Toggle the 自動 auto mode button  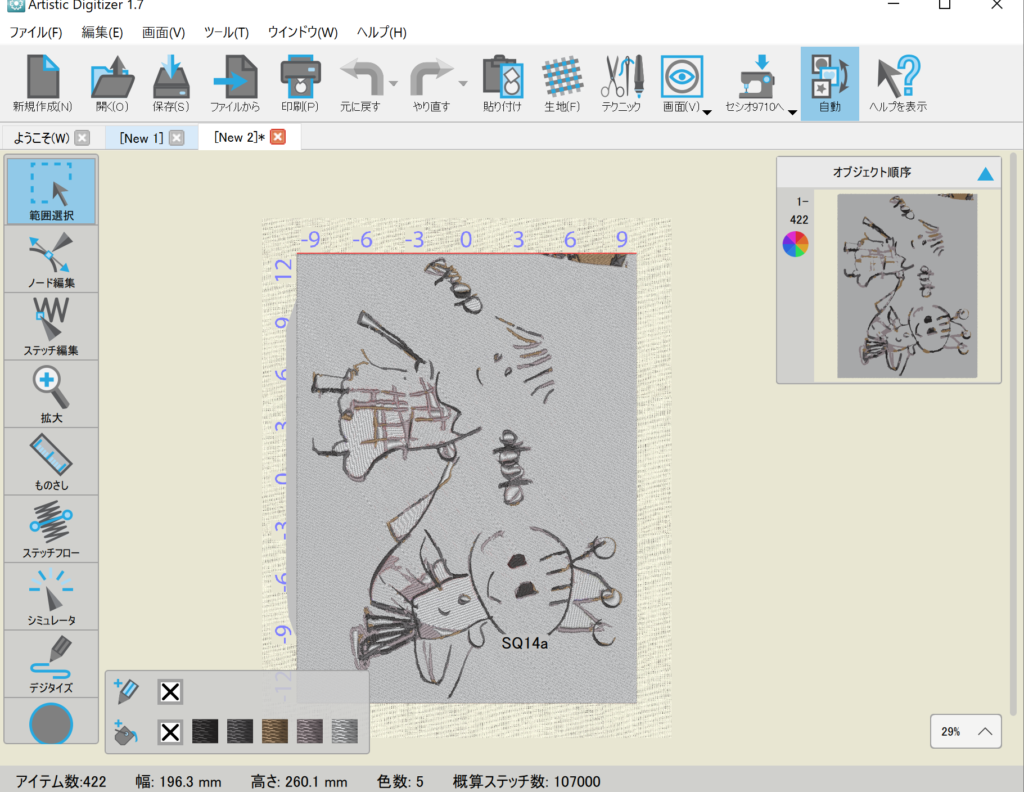(x=829, y=83)
